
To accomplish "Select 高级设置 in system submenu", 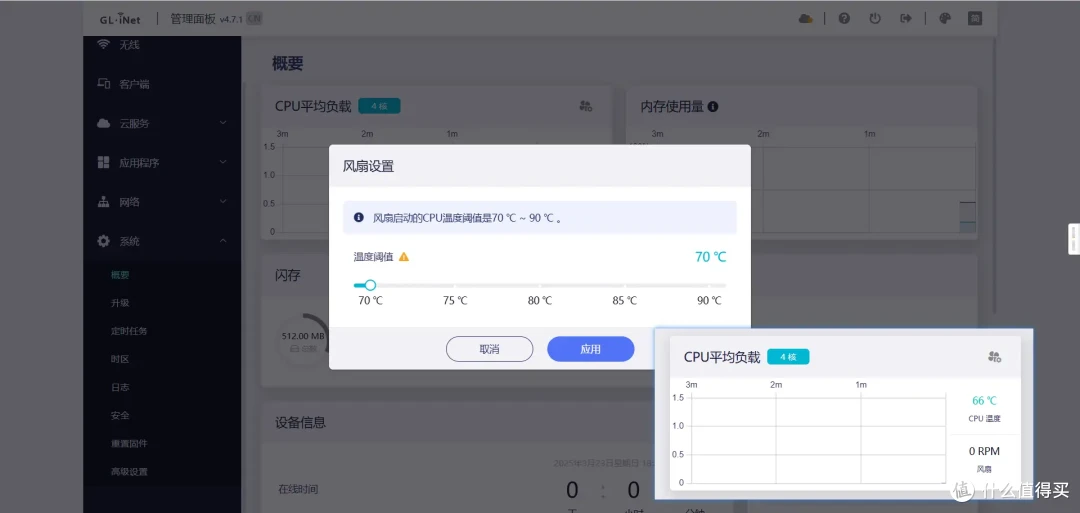I will (129, 472).
